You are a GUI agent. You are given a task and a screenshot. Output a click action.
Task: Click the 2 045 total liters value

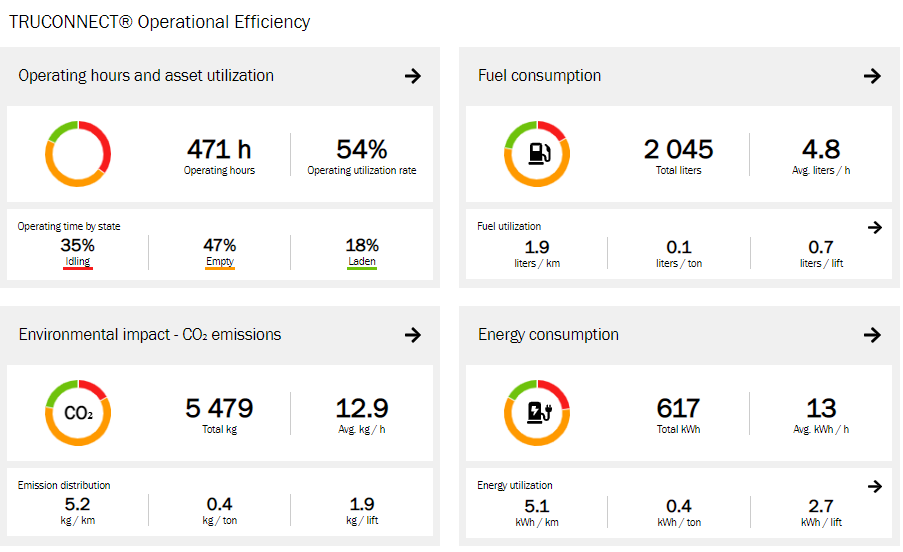click(x=678, y=150)
